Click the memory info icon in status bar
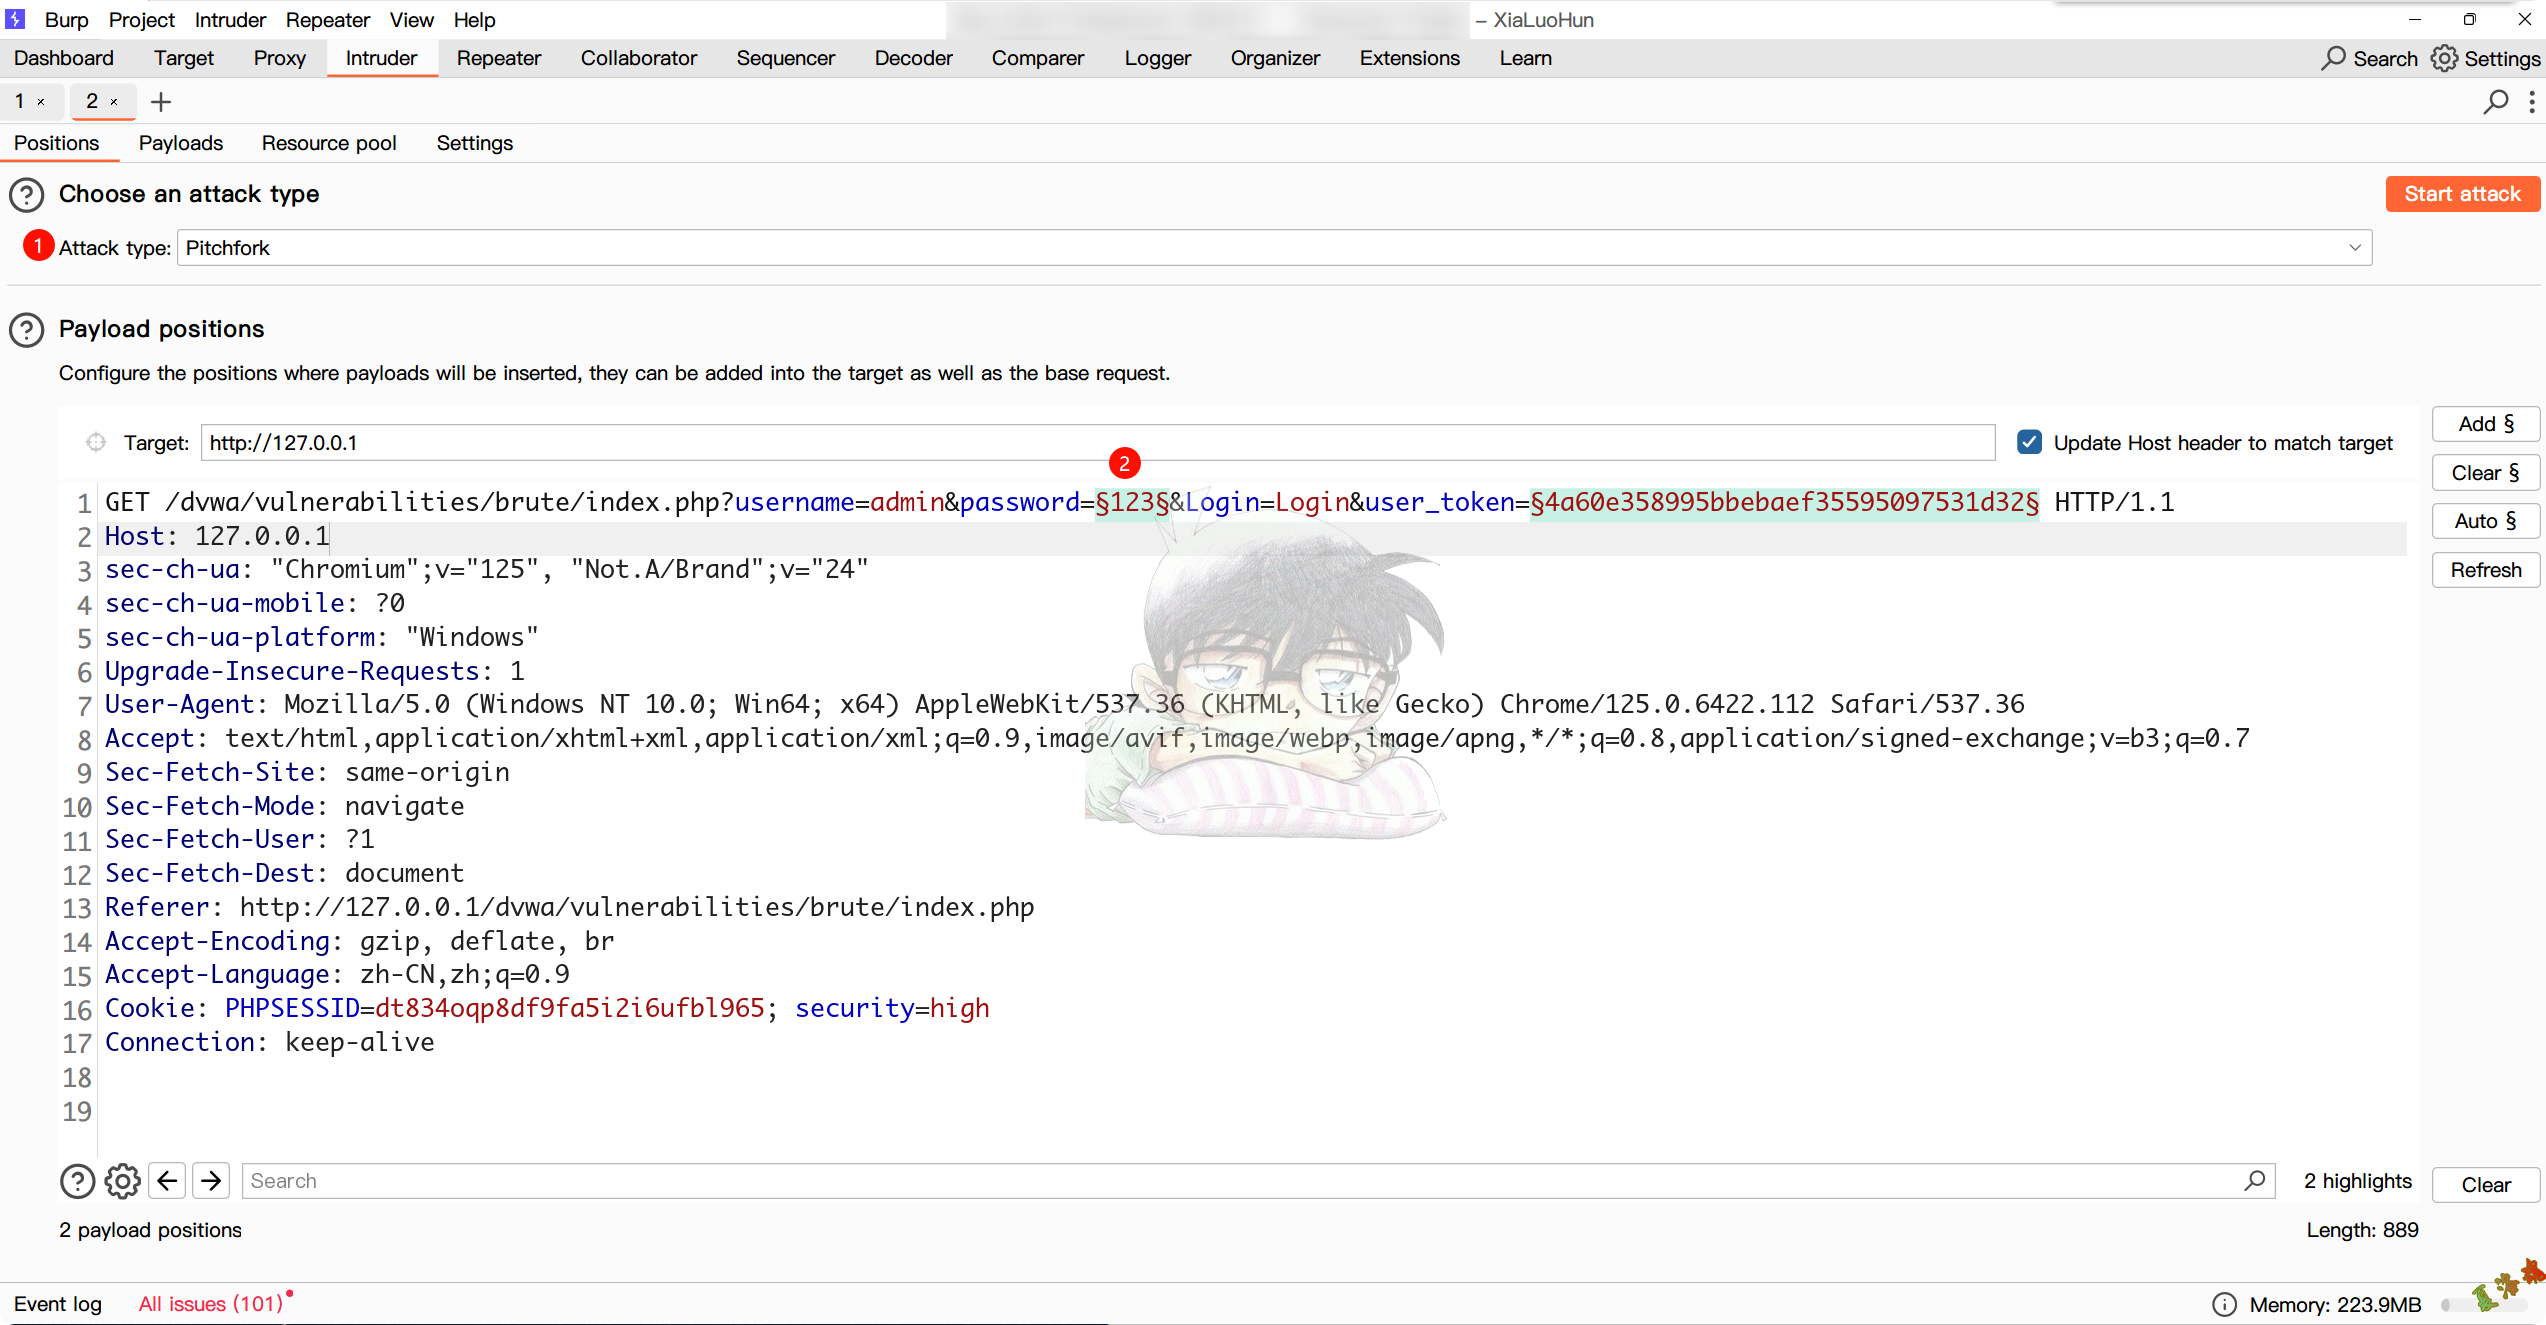The width and height of the screenshot is (2546, 1325). [2224, 1304]
